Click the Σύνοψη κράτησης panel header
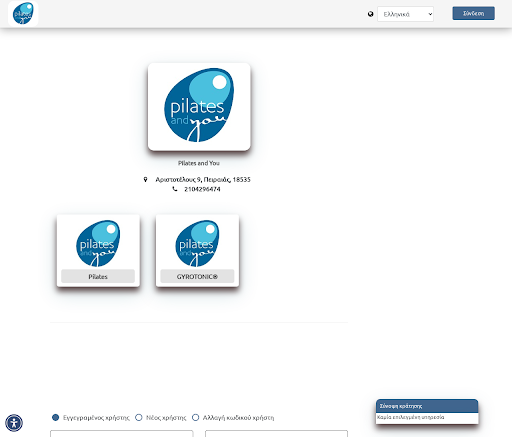Viewport: 512px width, 437px height. point(427,406)
